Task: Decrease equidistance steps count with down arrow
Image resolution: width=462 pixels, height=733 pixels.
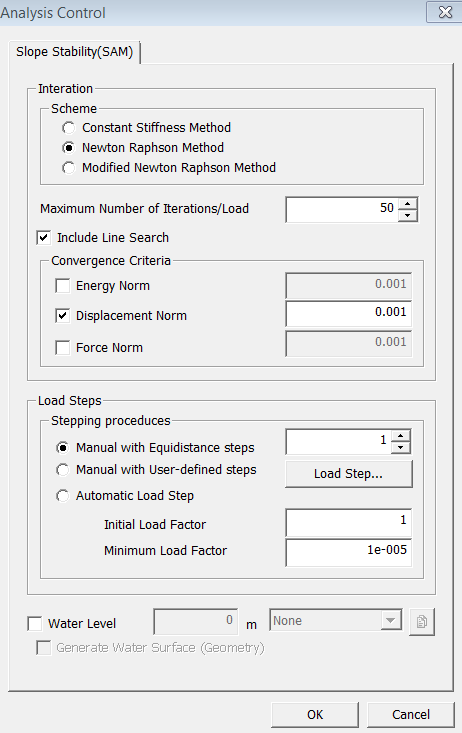Action: point(400,447)
